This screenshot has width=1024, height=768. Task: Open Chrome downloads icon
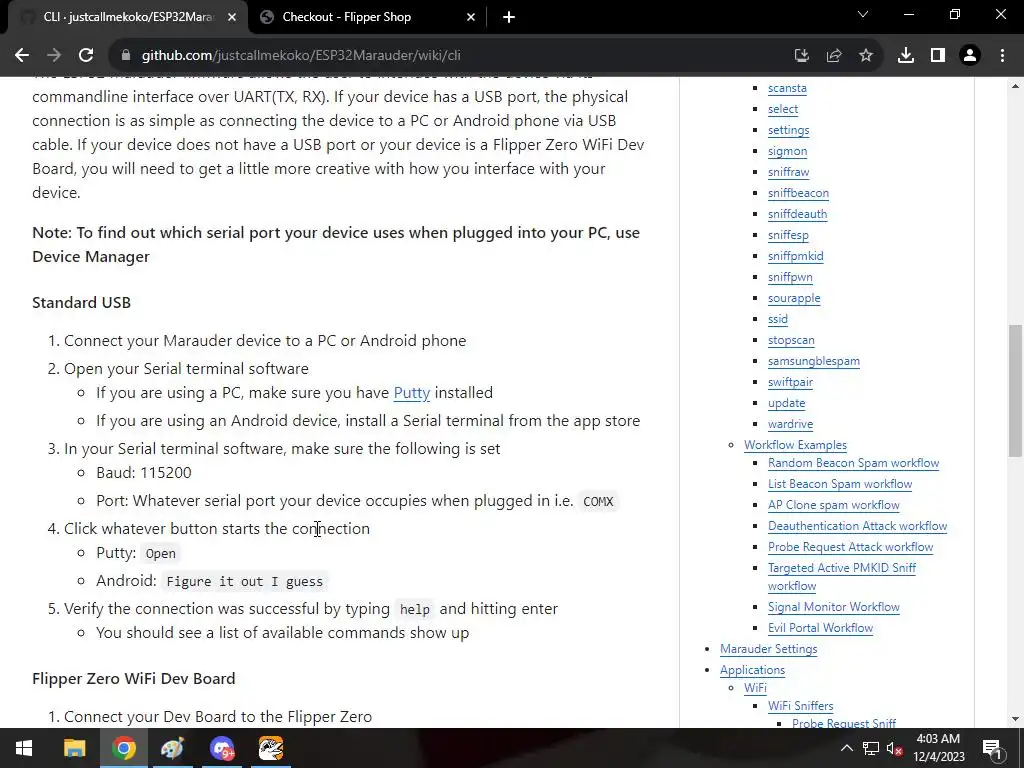906,56
